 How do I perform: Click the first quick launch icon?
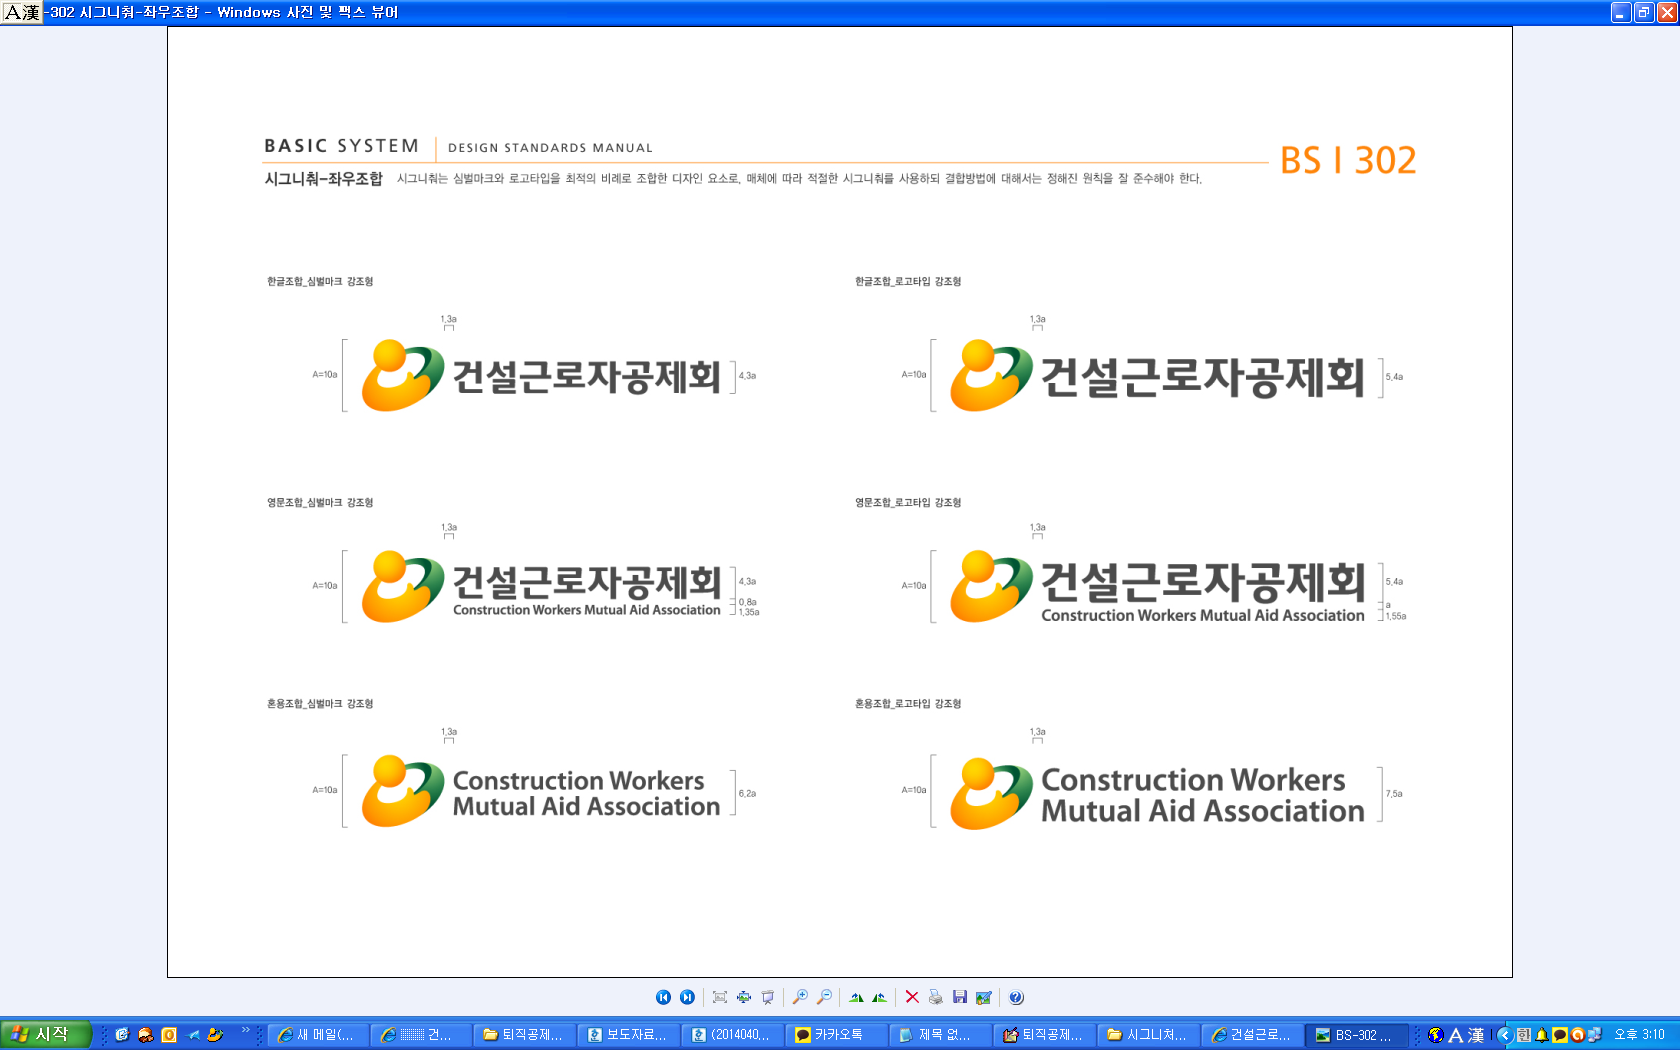tap(121, 1035)
